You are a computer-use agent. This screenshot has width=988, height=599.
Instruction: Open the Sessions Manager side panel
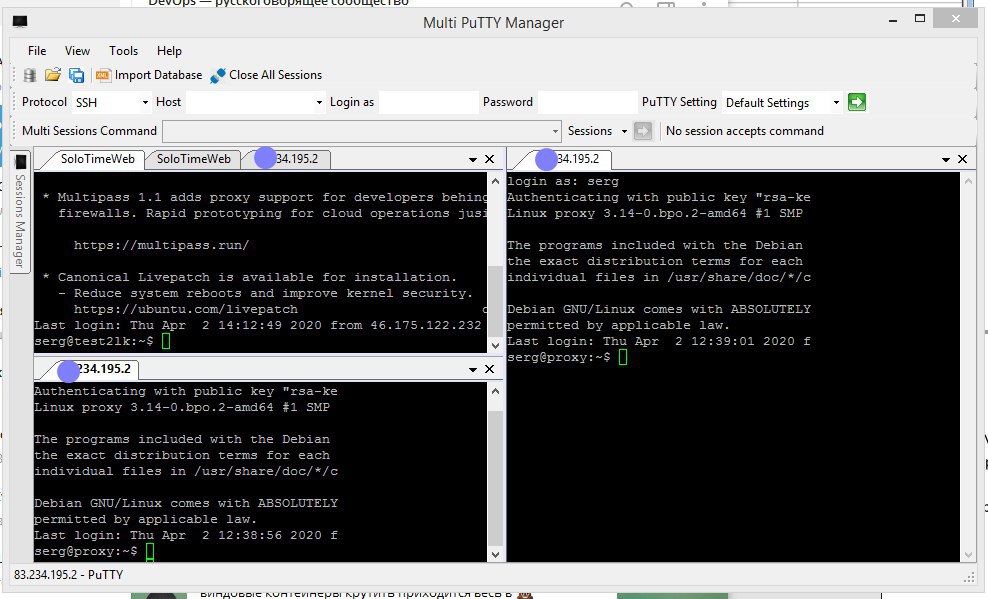coord(20,211)
